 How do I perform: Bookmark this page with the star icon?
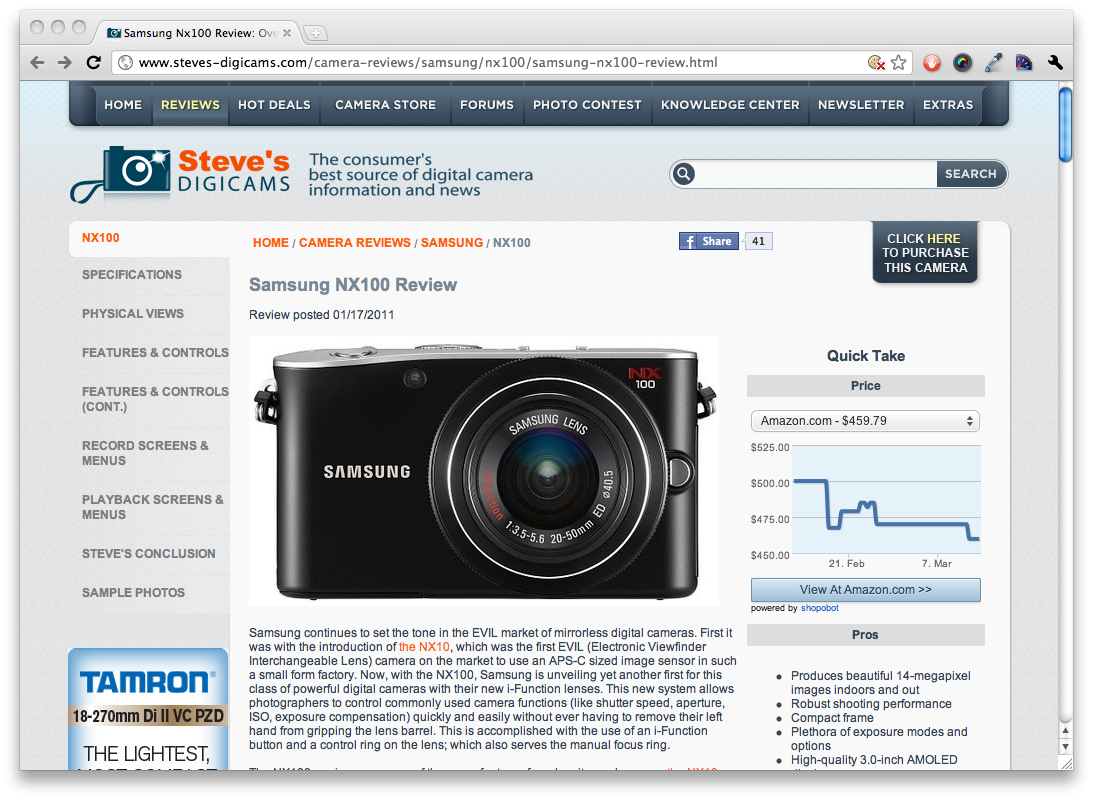pos(899,62)
